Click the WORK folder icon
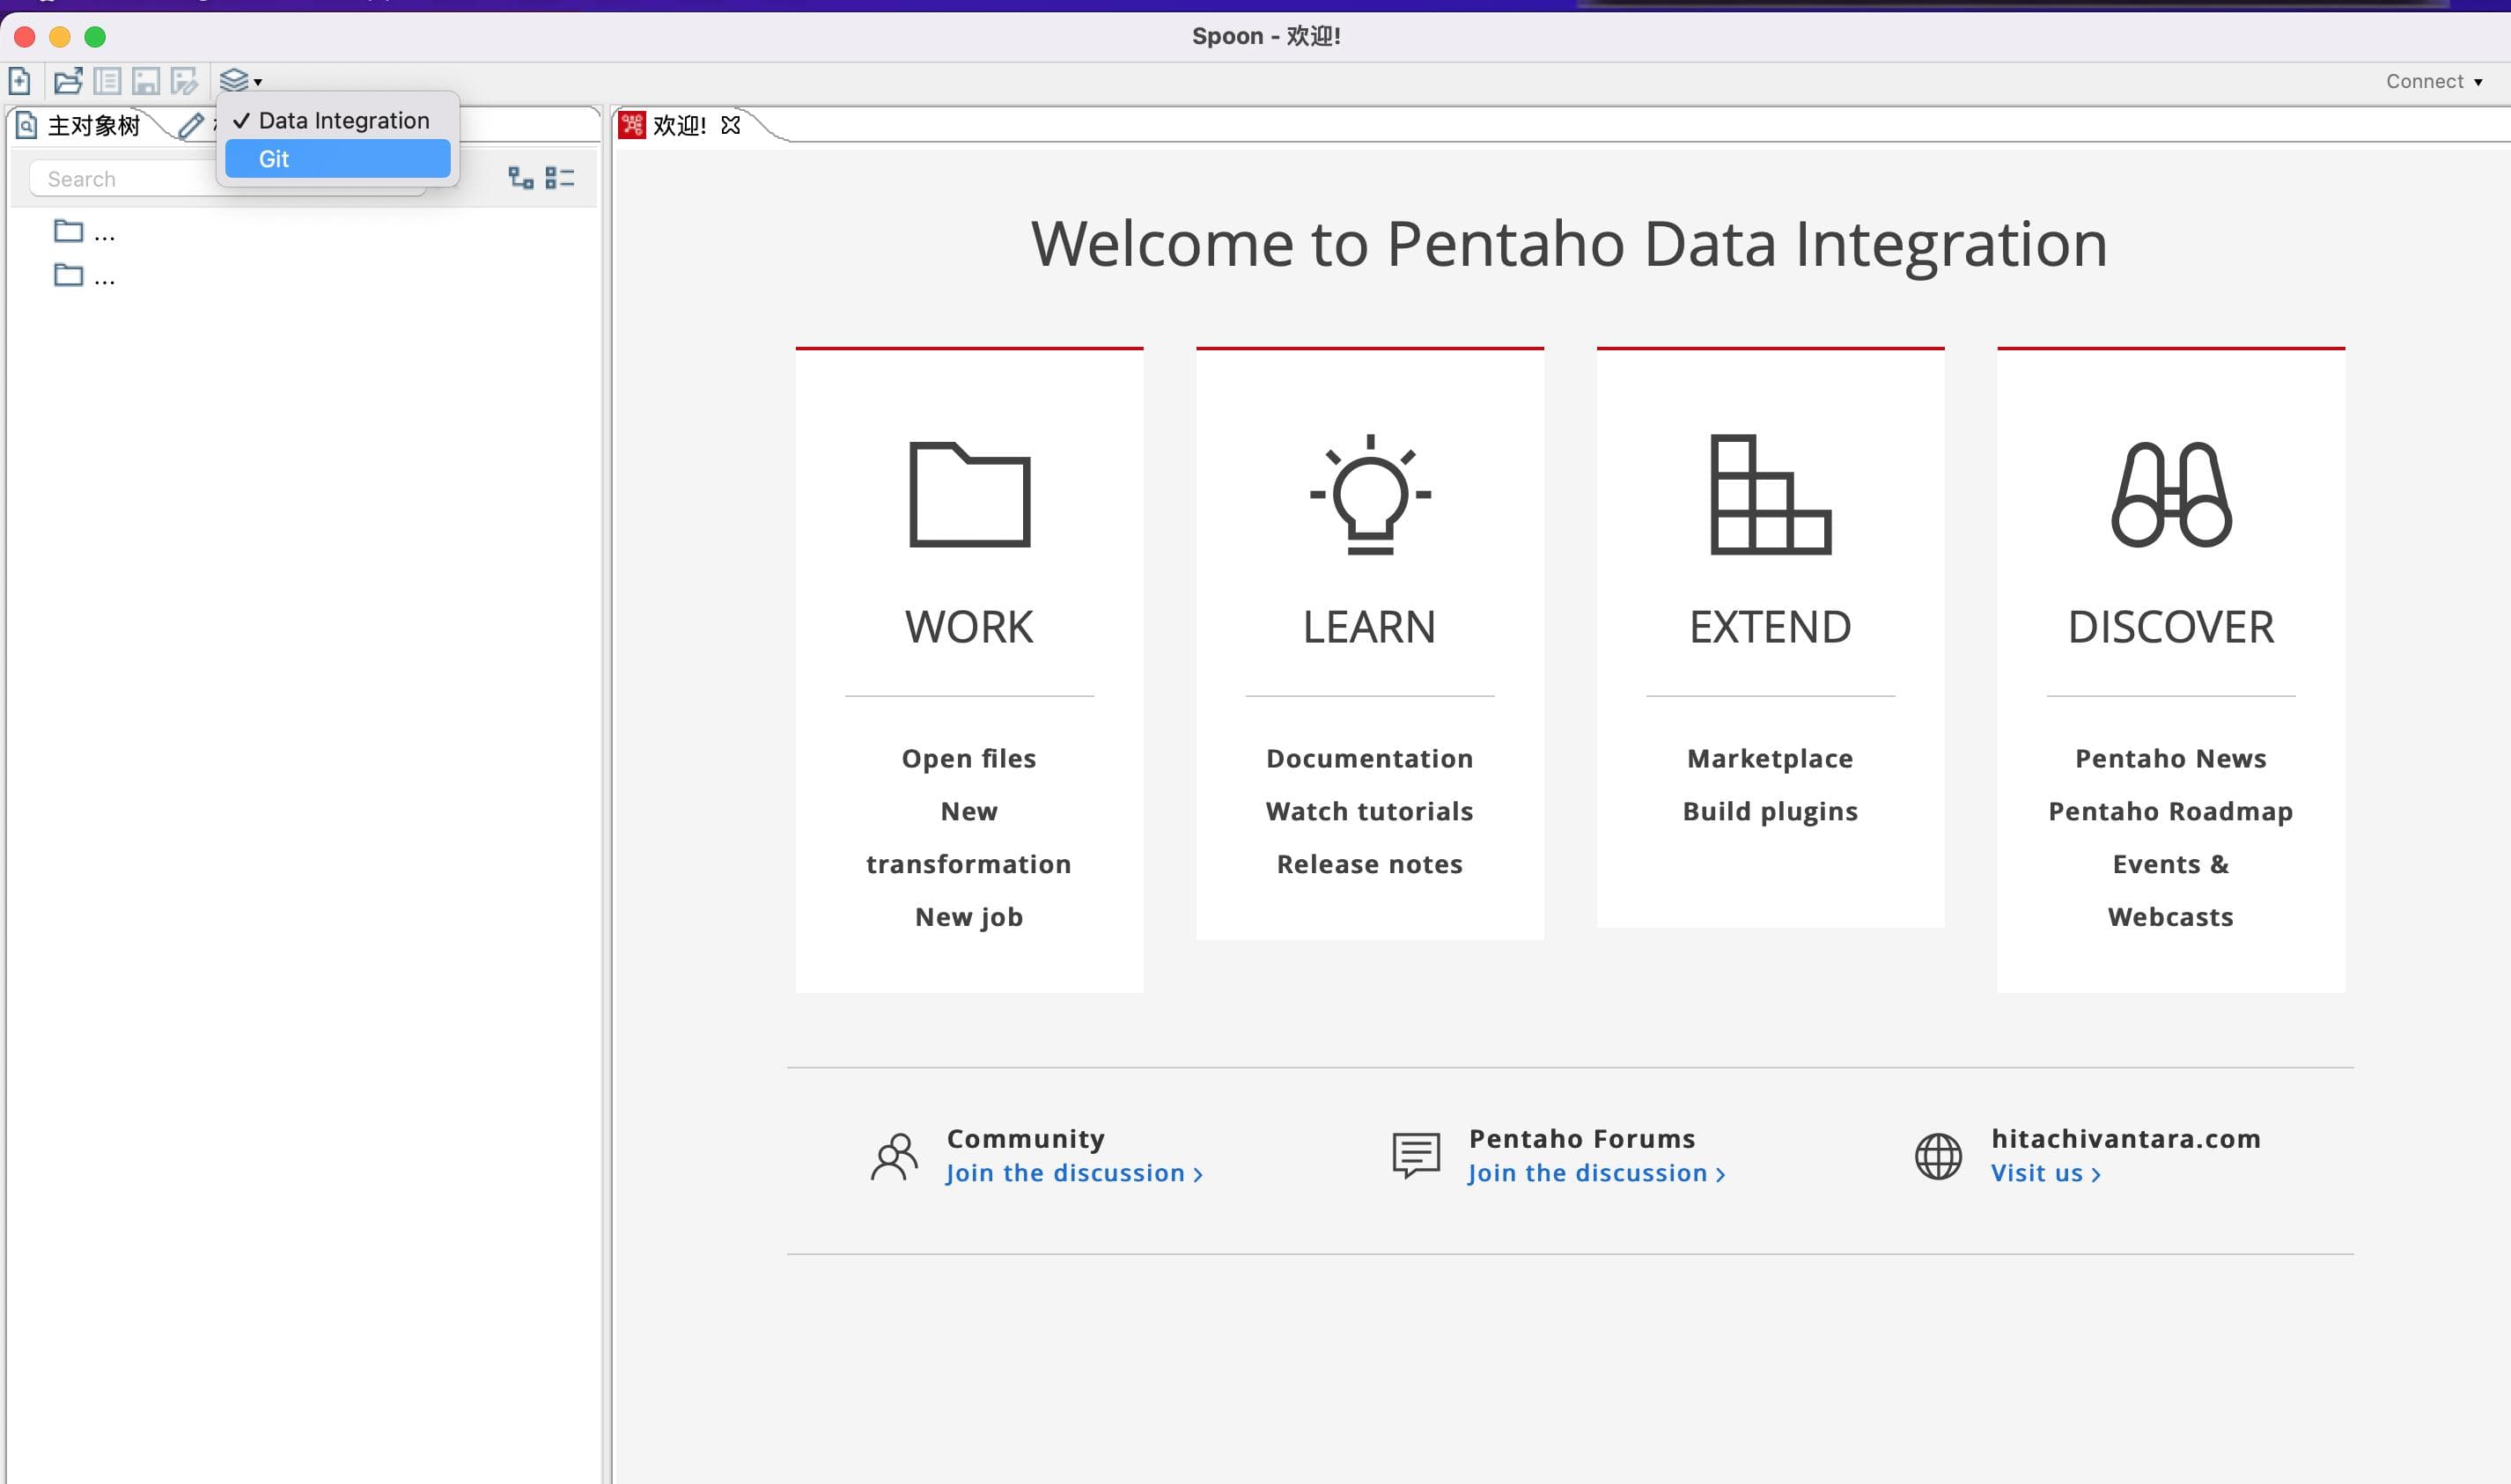Screen dimensions: 2511x1484 point(969,495)
